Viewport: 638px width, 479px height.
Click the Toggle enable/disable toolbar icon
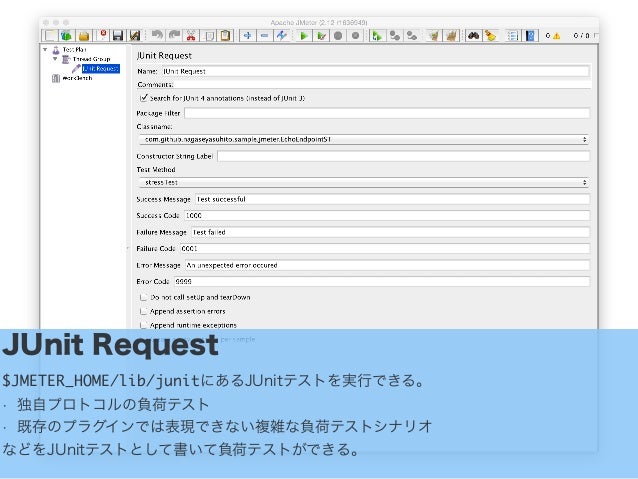(281, 36)
